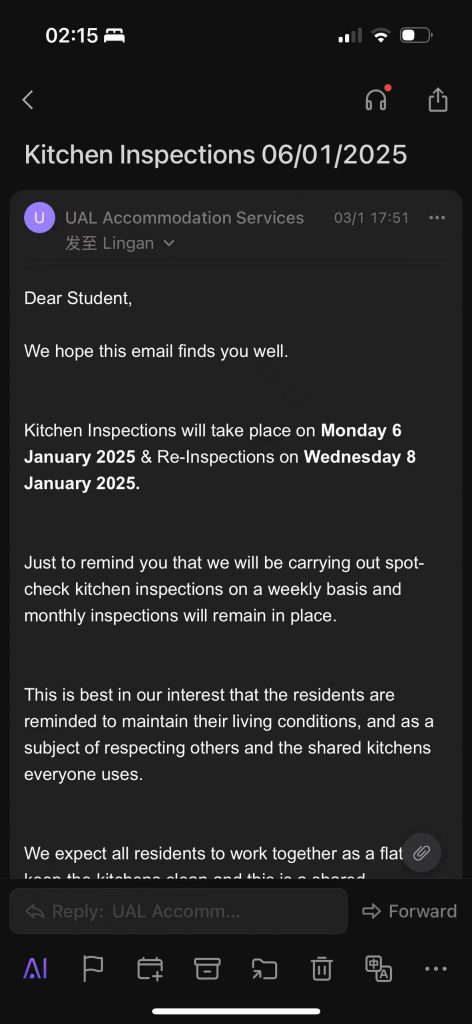Image resolution: width=472 pixels, height=1024 pixels.
Task: Open the AI assistant icon
Action: tap(35, 969)
